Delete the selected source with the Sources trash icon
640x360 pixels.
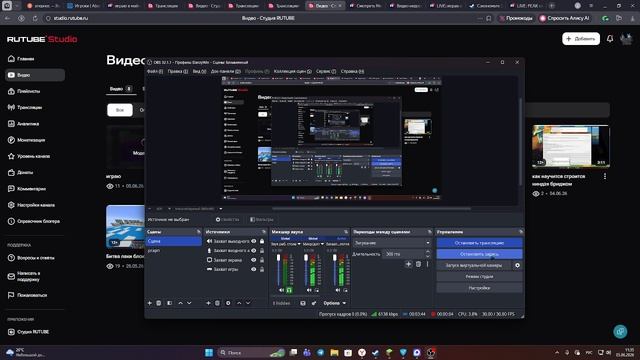[218, 303]
